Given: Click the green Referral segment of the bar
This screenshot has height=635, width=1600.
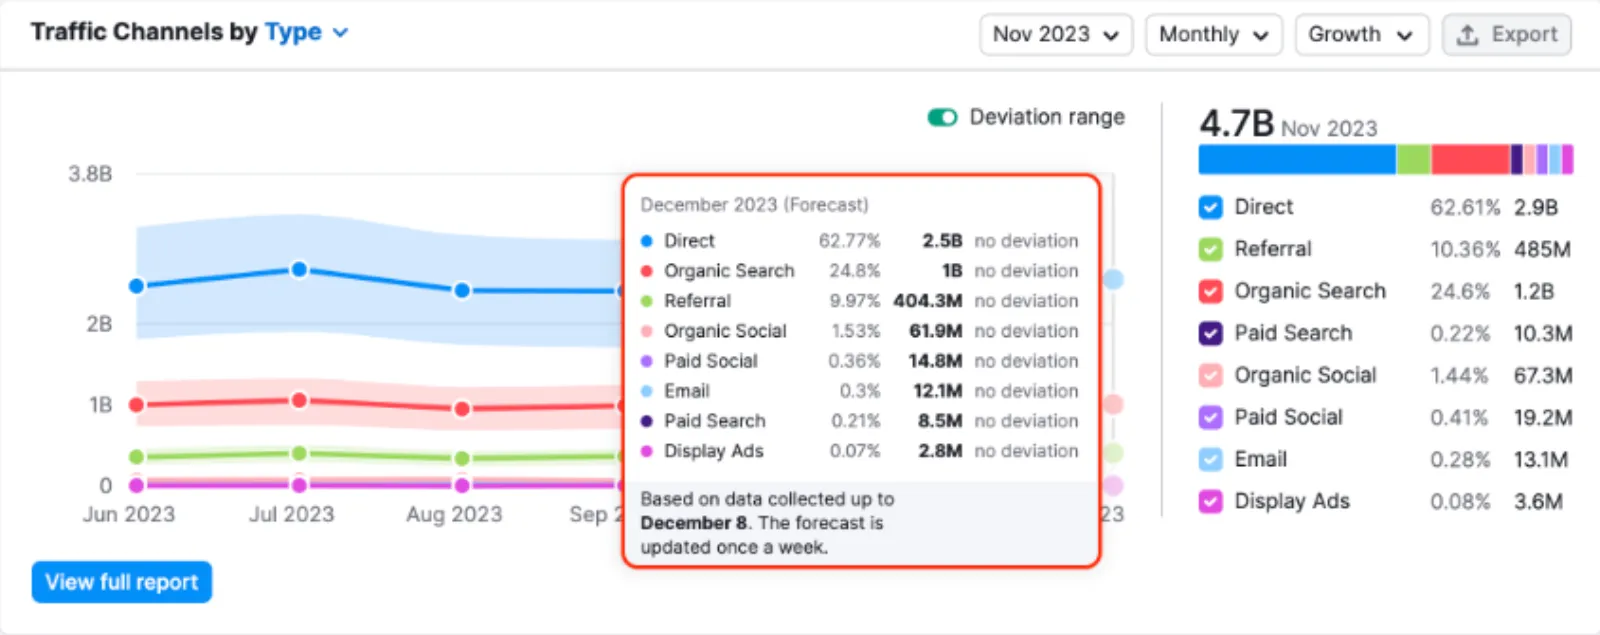Looking at the screenshot, I should [x=1413, y=159].
